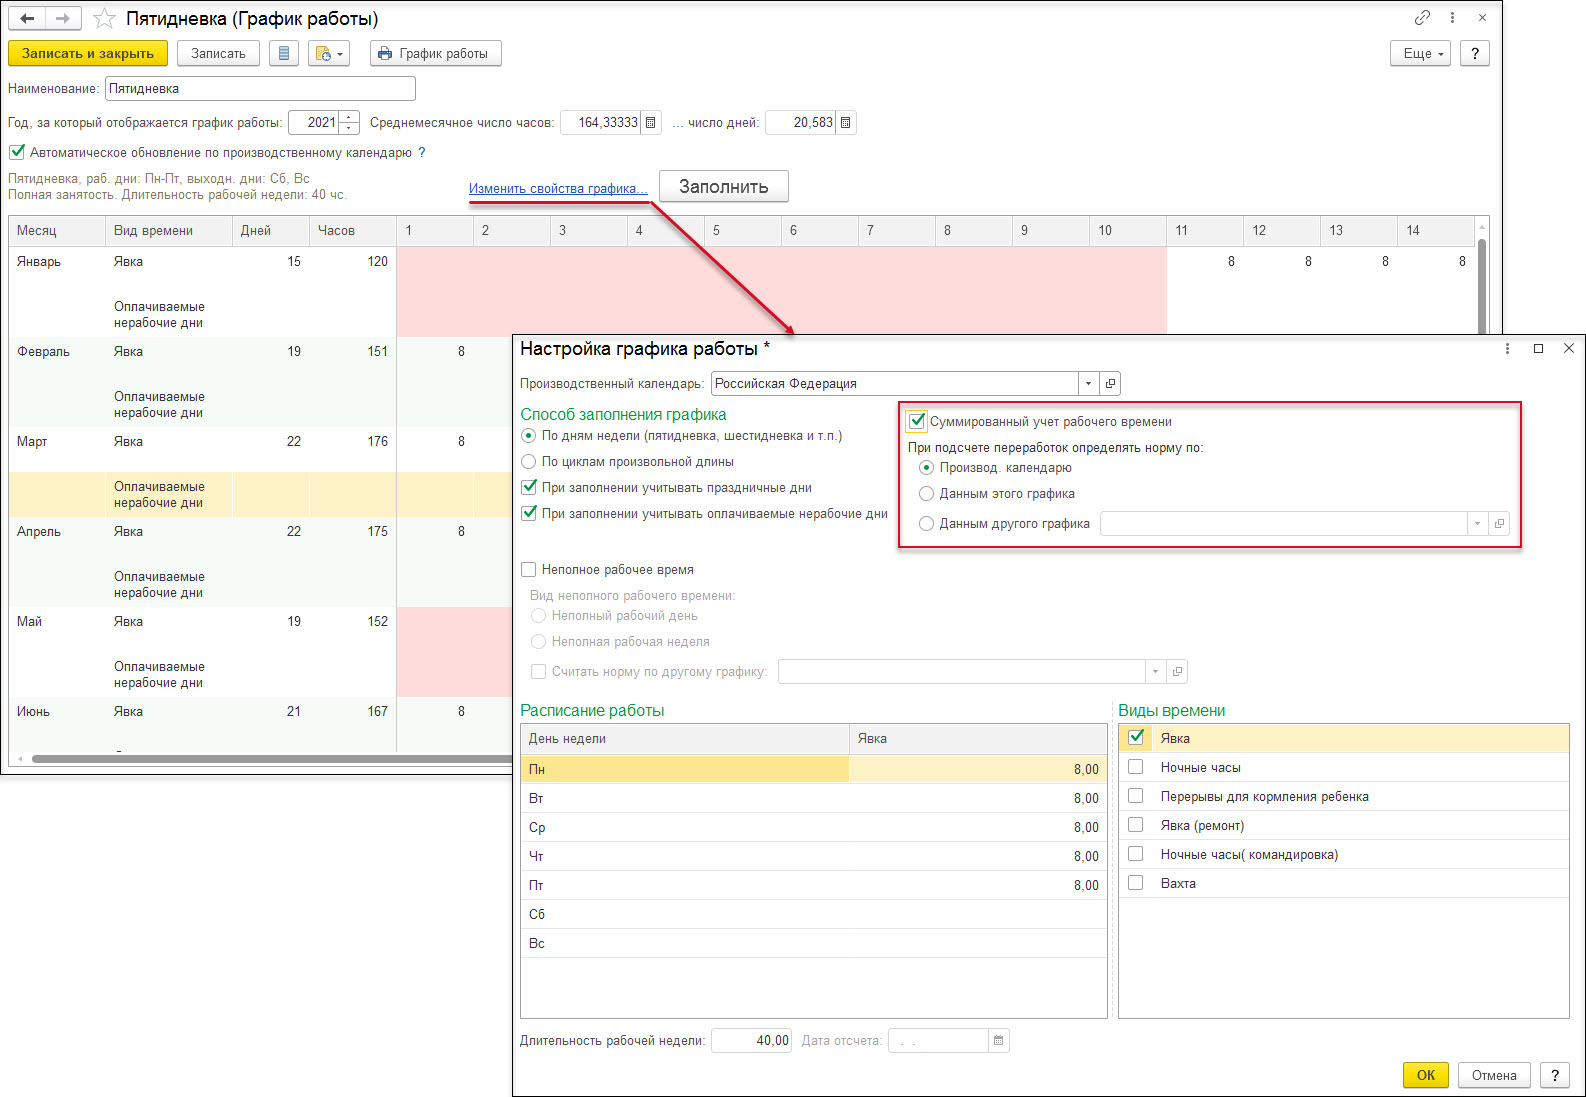
Task: Confirm settings with OK button
Action: 1426,1076
